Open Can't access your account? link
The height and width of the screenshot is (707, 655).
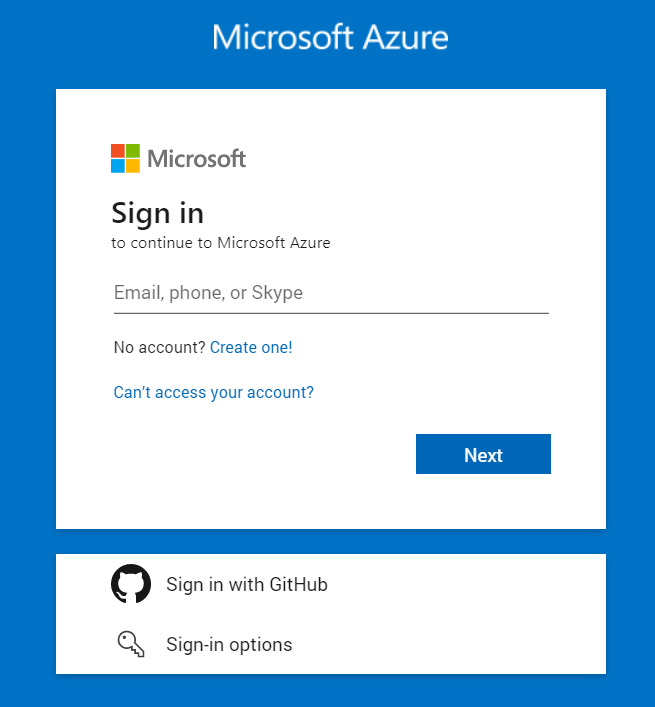tap(214, 392)
